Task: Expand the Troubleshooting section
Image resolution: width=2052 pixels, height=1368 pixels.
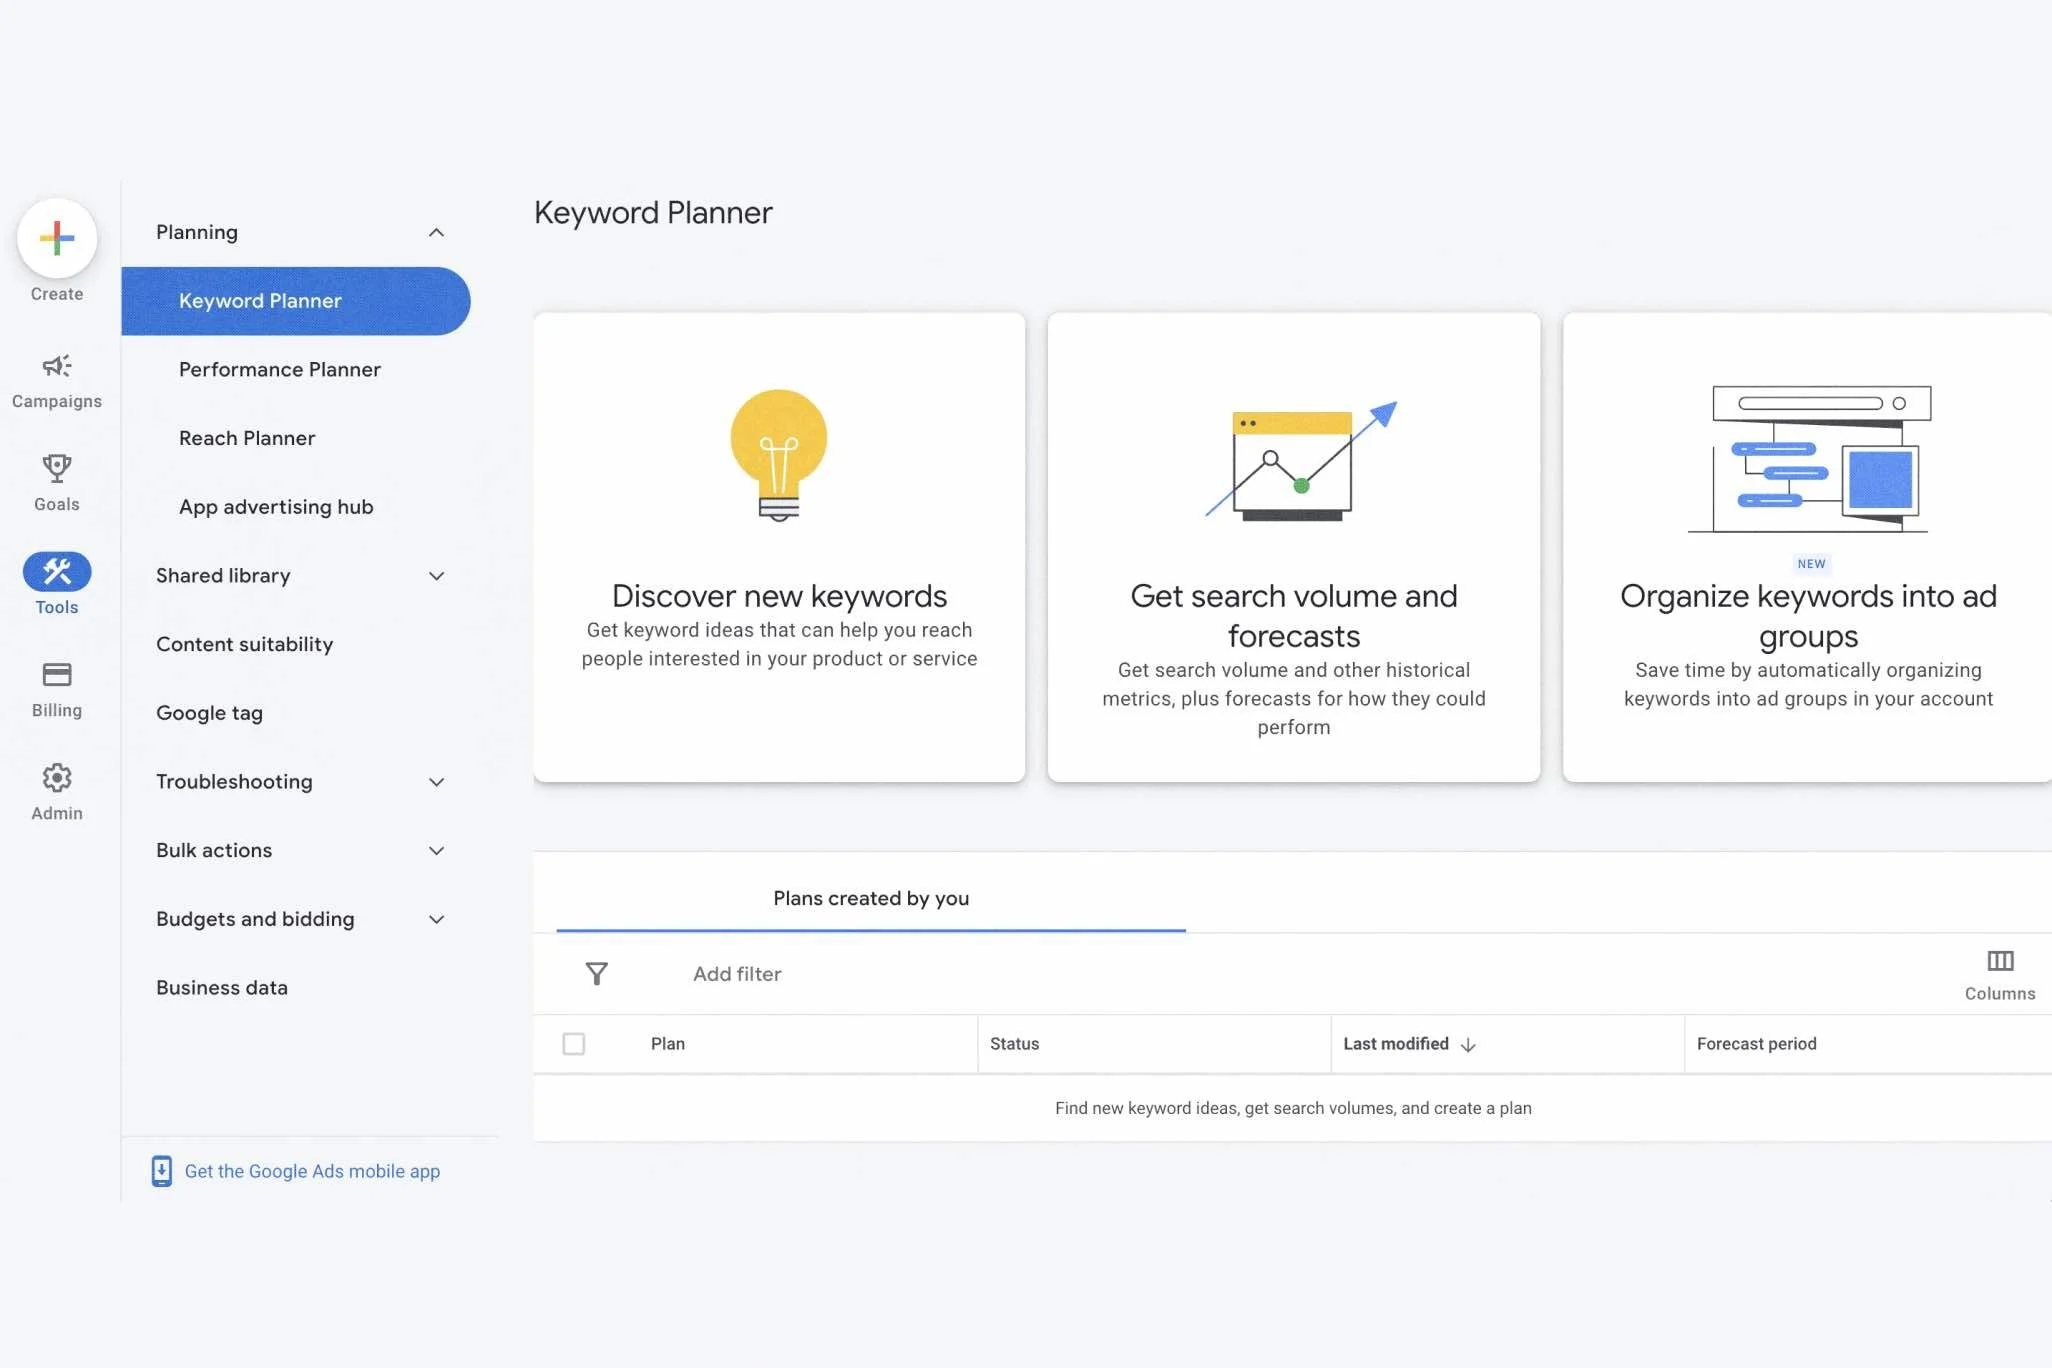Action: pyautogui.click(x=436, y=782)
